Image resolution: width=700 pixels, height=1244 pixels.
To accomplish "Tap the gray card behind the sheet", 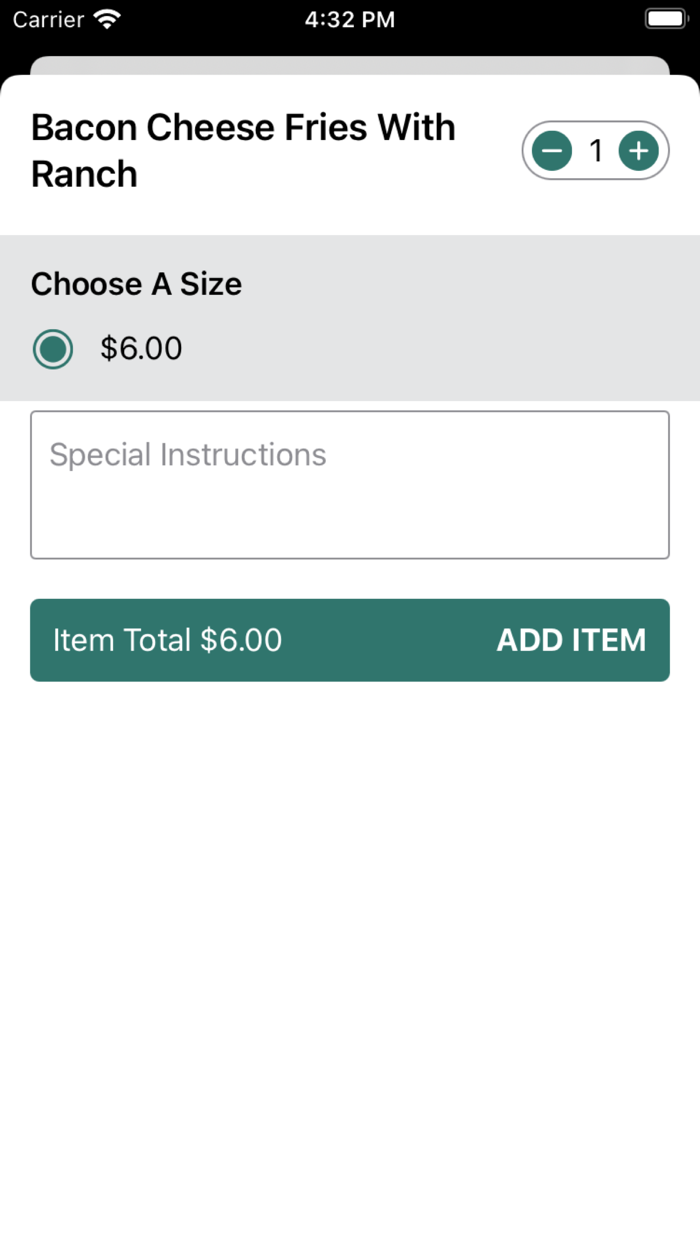I will tap(350, 65).
